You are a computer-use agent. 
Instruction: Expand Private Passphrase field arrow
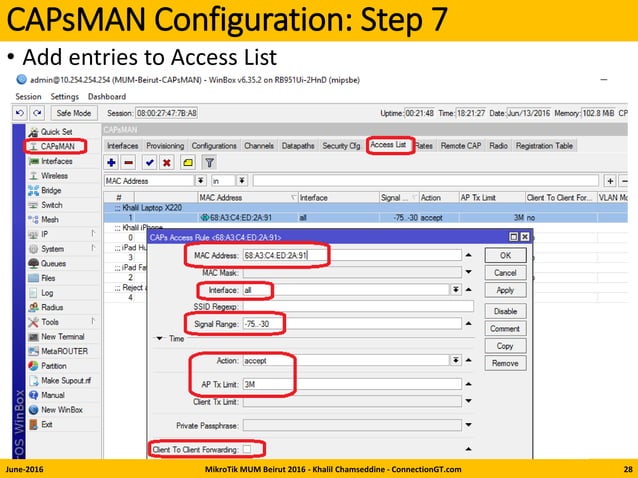point(468,425)
